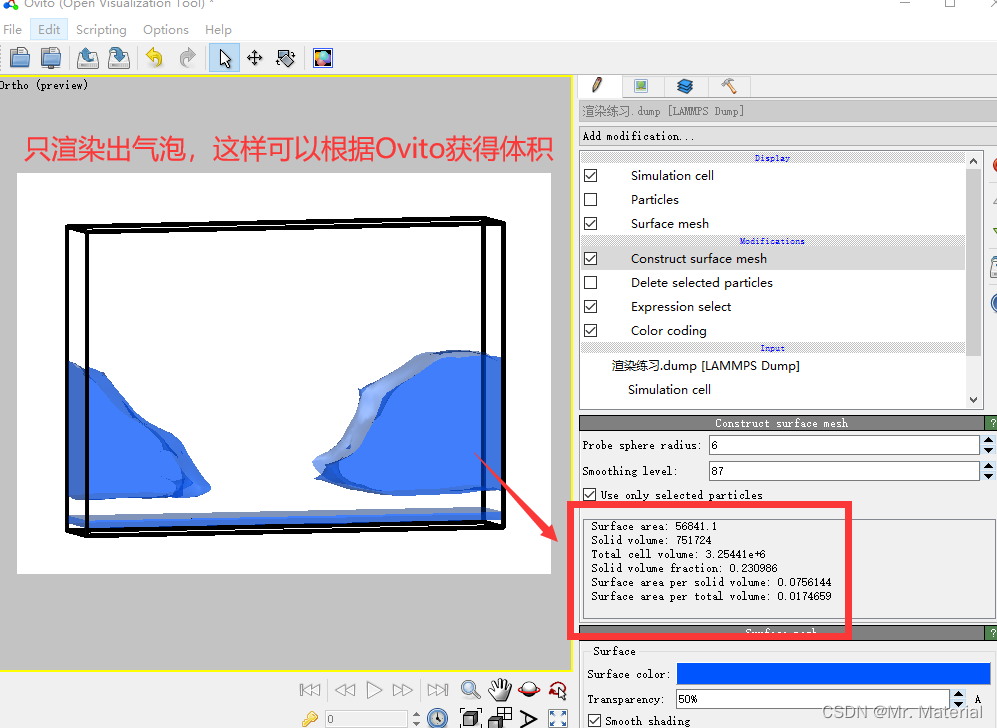This screenshot has width=997, height=728.
Task: Open the Scripting menu
Action: coord(101,30)
